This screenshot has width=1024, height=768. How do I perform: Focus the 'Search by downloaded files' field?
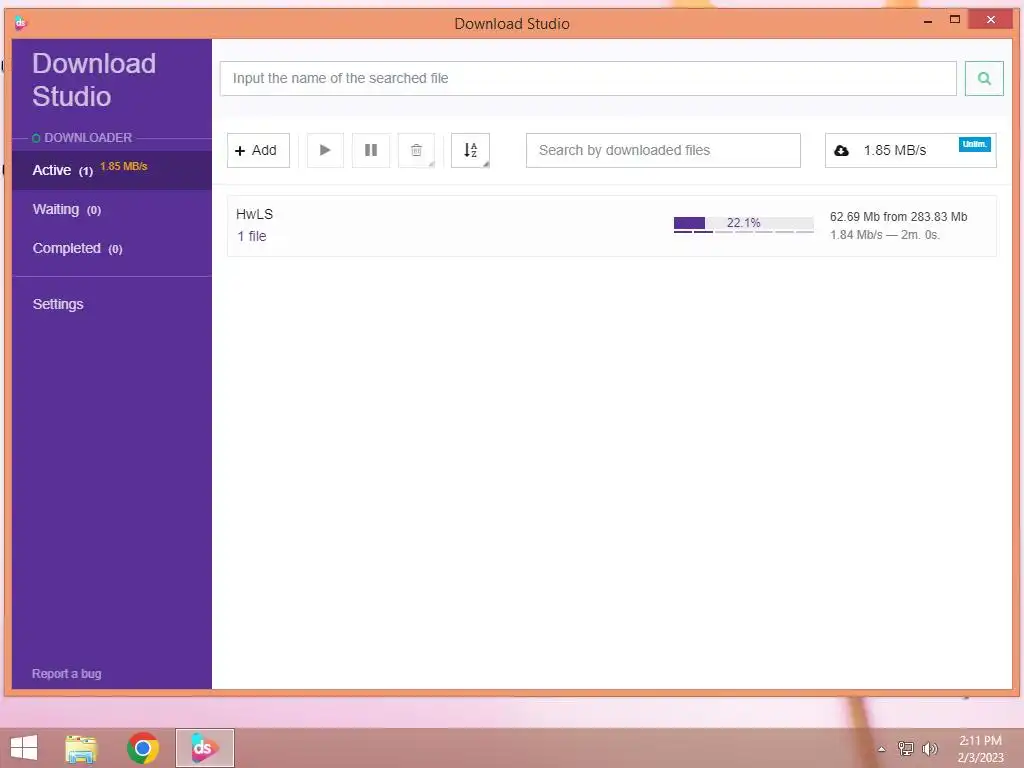663,150
